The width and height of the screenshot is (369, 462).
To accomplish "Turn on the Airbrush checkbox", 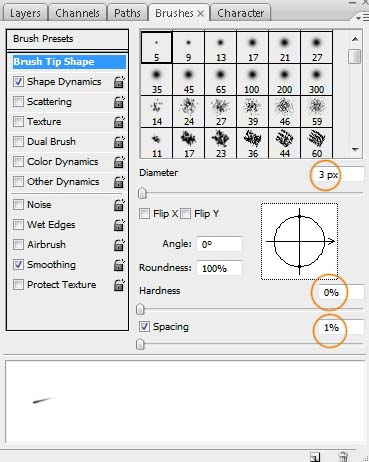I will (18, 245).
